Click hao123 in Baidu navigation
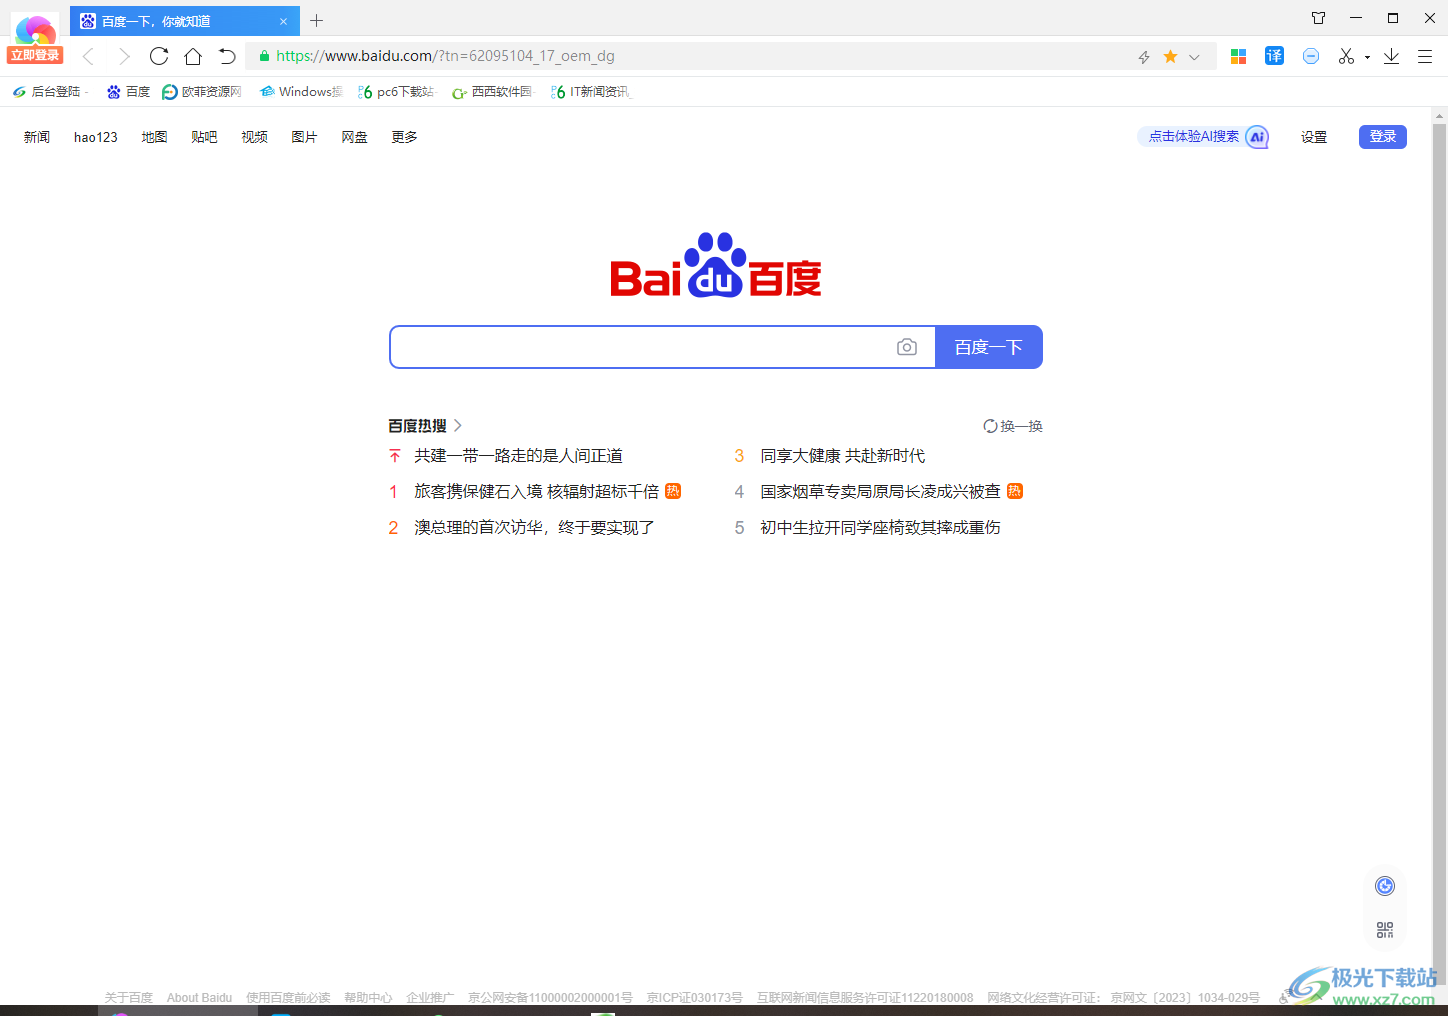The image size is (1448, 1016). [x=96, y=137]
